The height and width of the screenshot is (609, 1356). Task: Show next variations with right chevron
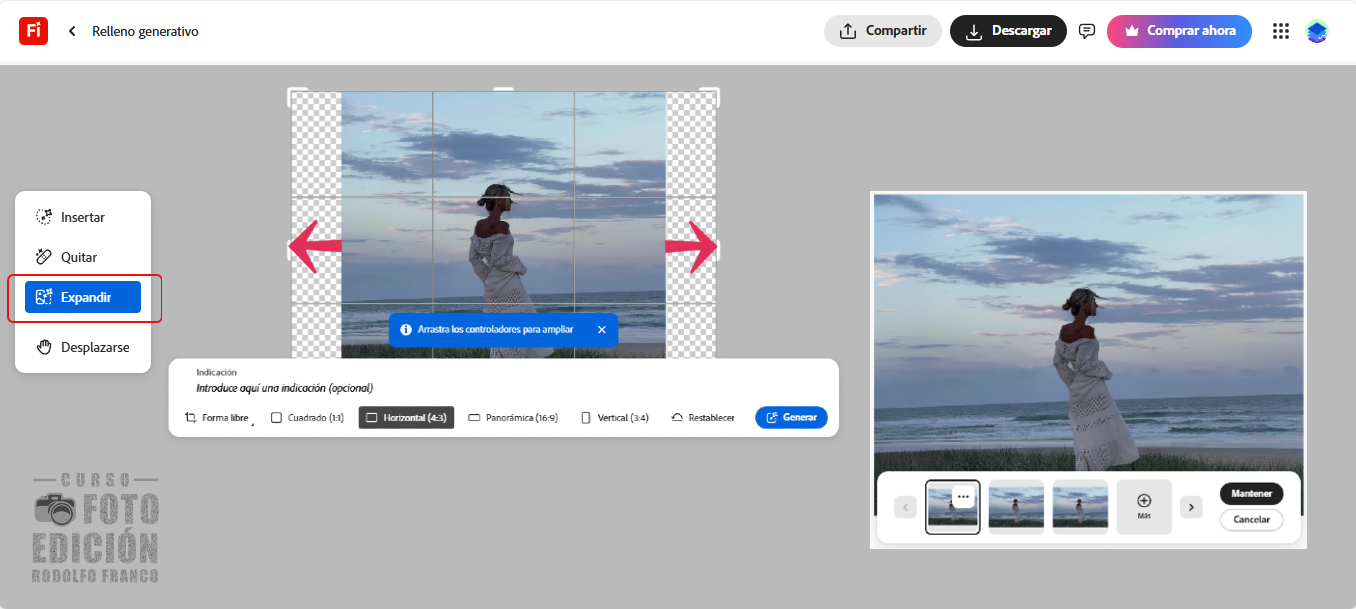click(x=1190, y=507)
